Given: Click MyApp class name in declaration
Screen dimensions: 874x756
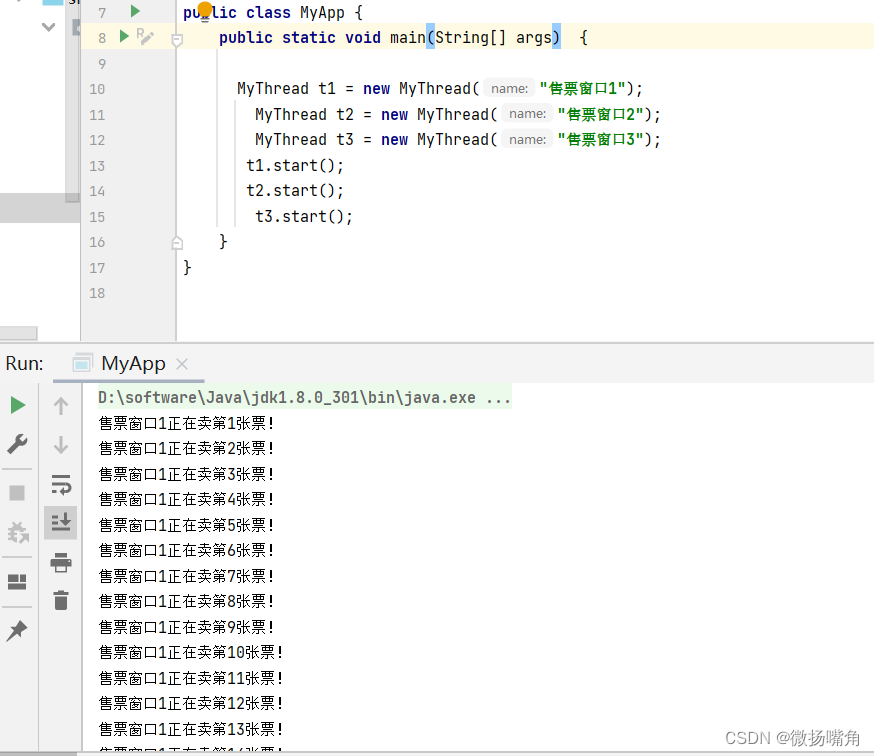Looking at the screenshot, I should pyautogui.click(x=322, y=12).
